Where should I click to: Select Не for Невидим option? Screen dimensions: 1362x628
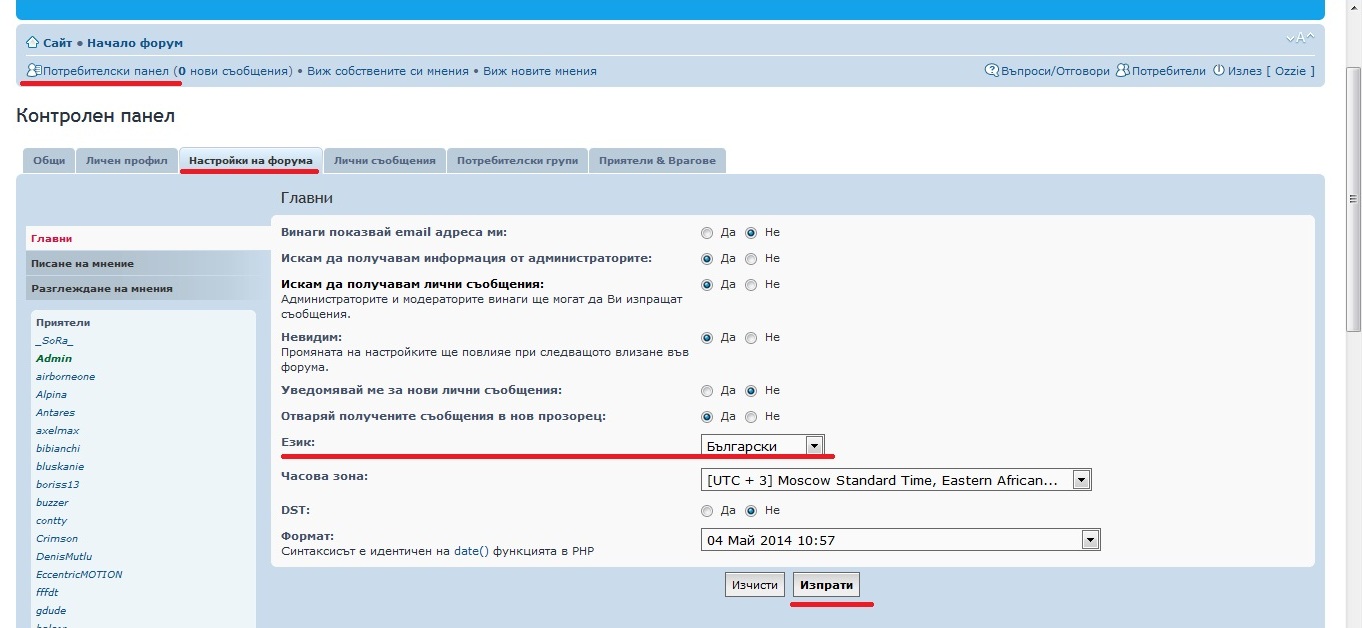[751, 338]
